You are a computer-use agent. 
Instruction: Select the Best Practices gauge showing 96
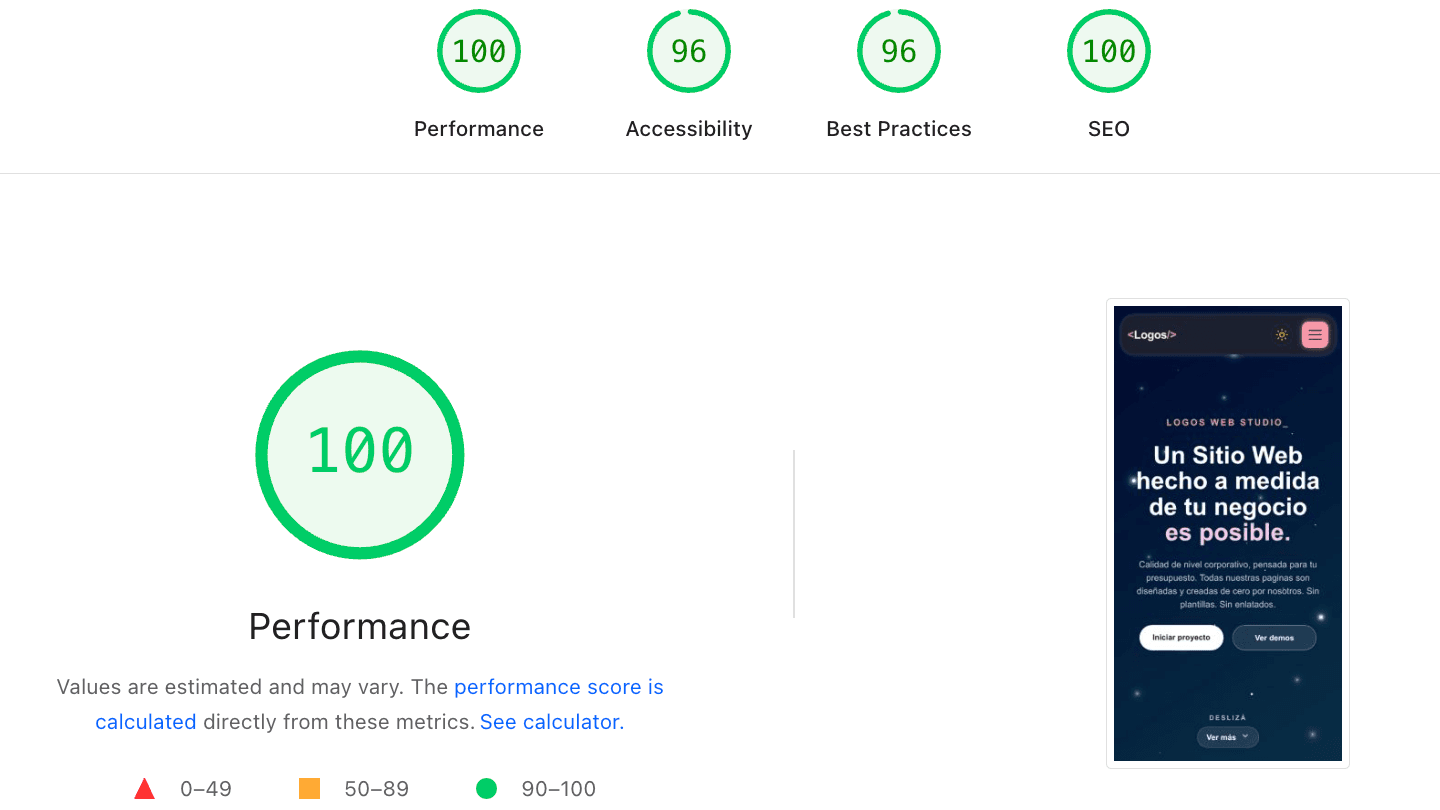[898, 50]
